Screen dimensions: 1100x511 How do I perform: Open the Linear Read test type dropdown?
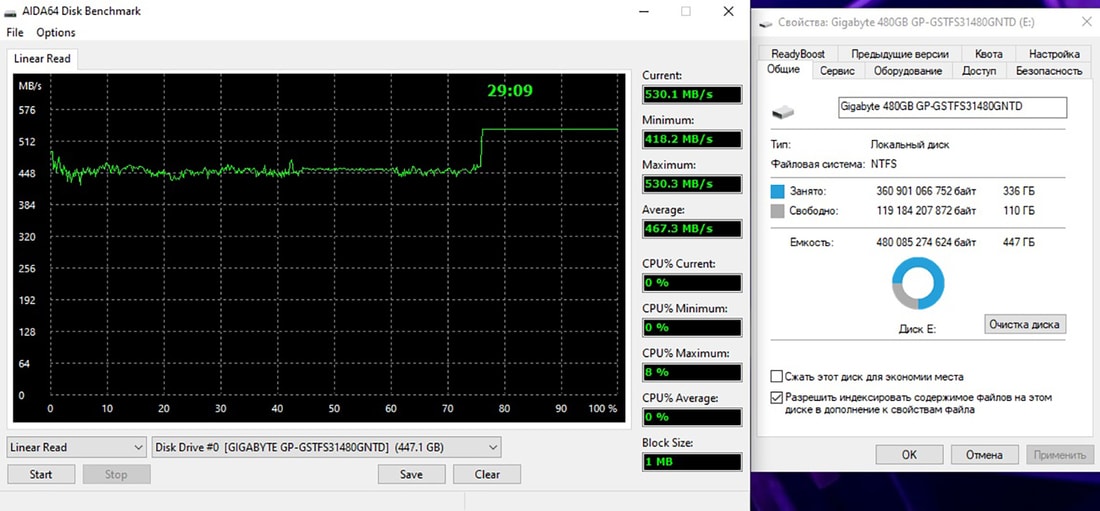[77, 447]
